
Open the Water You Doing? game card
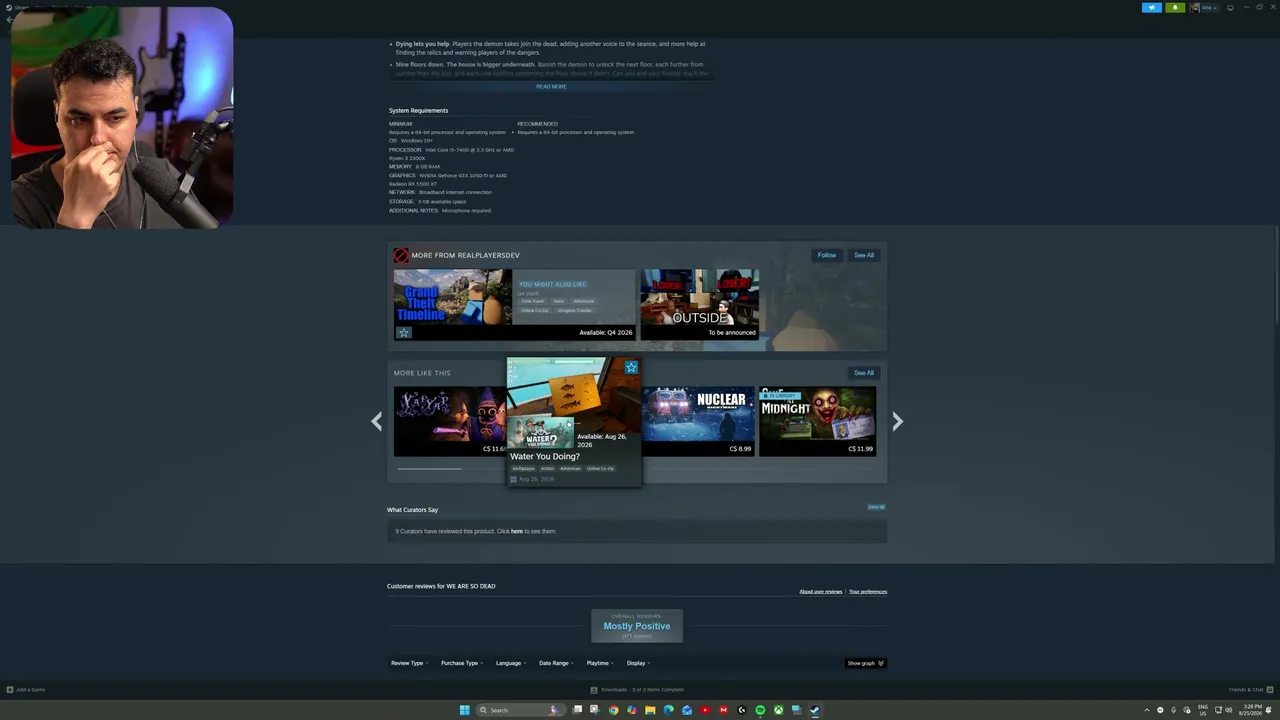tap(574, 421)
